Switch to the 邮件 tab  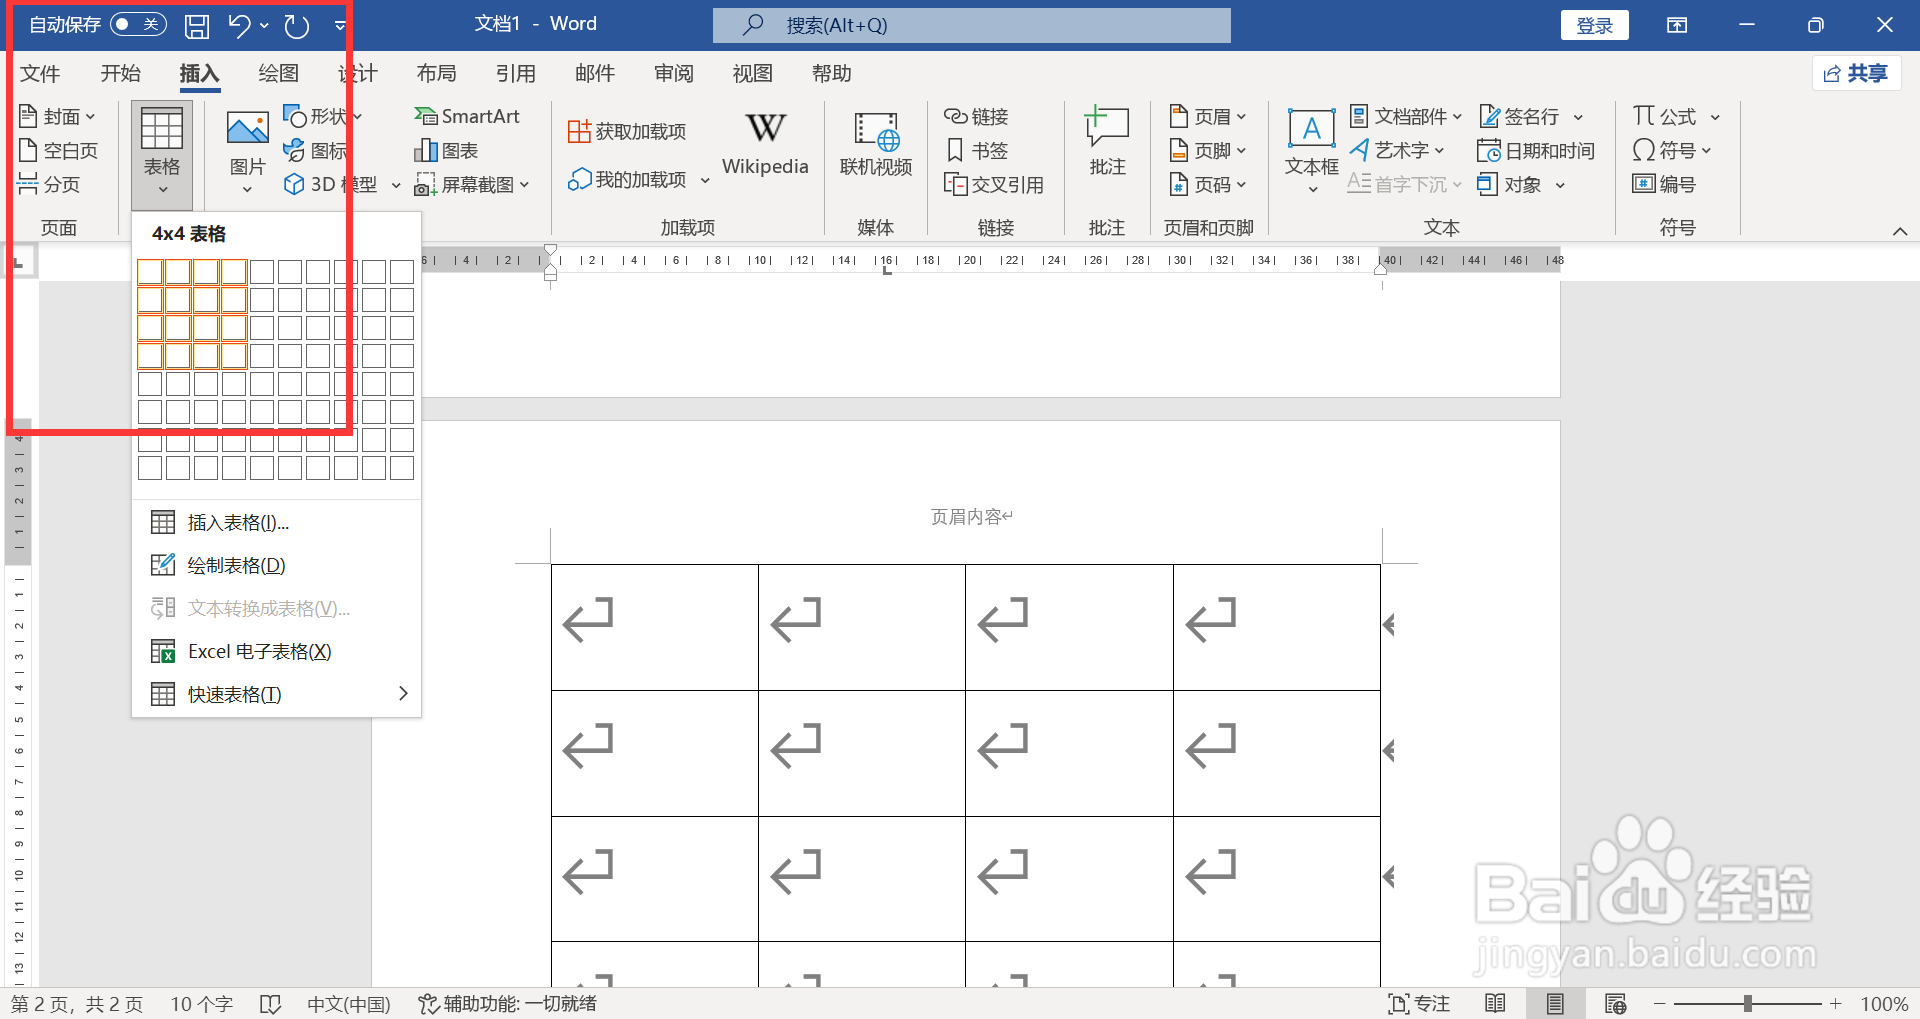[594, 73]
